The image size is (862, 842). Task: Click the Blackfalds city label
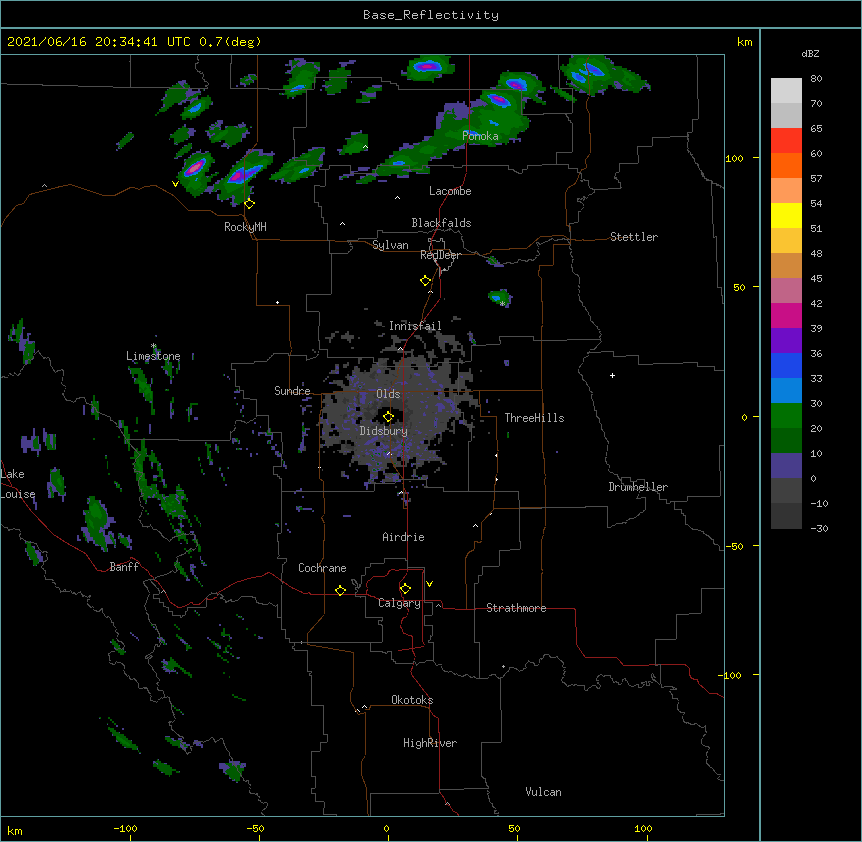441,223
